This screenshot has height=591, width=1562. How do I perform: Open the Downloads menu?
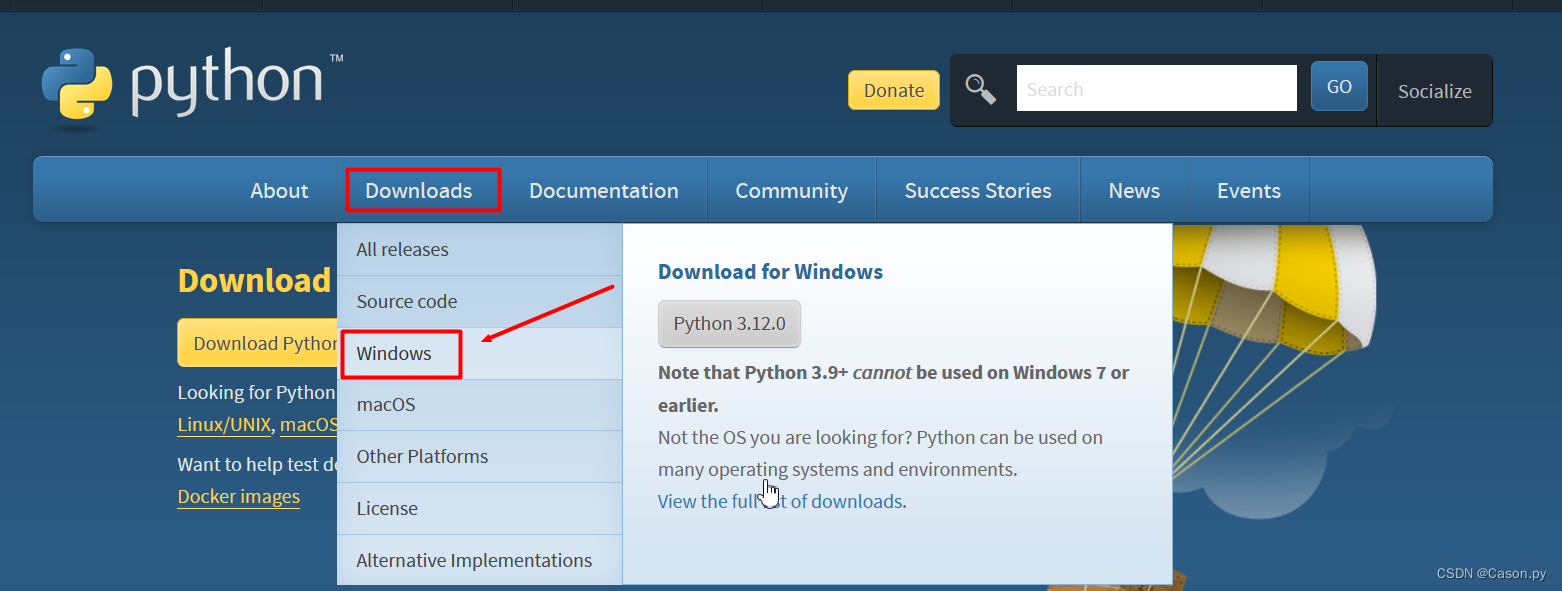point(419,190)
